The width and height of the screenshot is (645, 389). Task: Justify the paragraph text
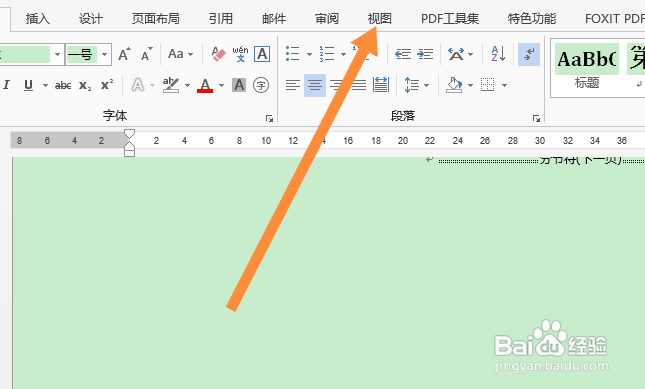point(359,85)
